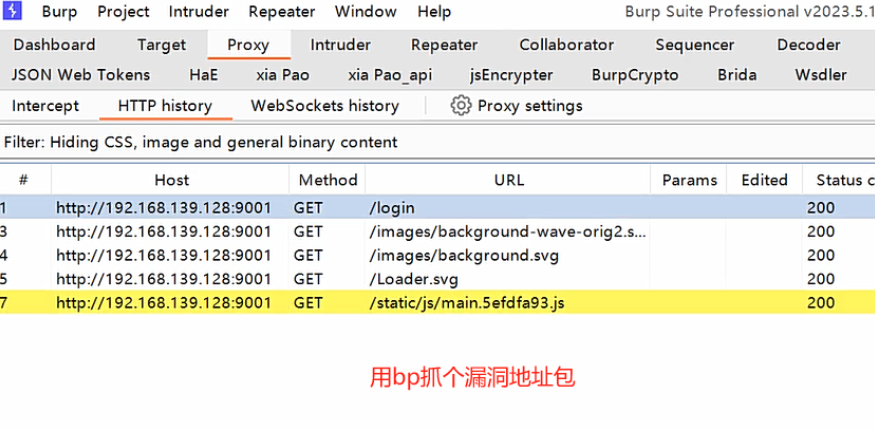Open the history filter bar
This screenshot has width=875, height=429.
click(438, 142)
